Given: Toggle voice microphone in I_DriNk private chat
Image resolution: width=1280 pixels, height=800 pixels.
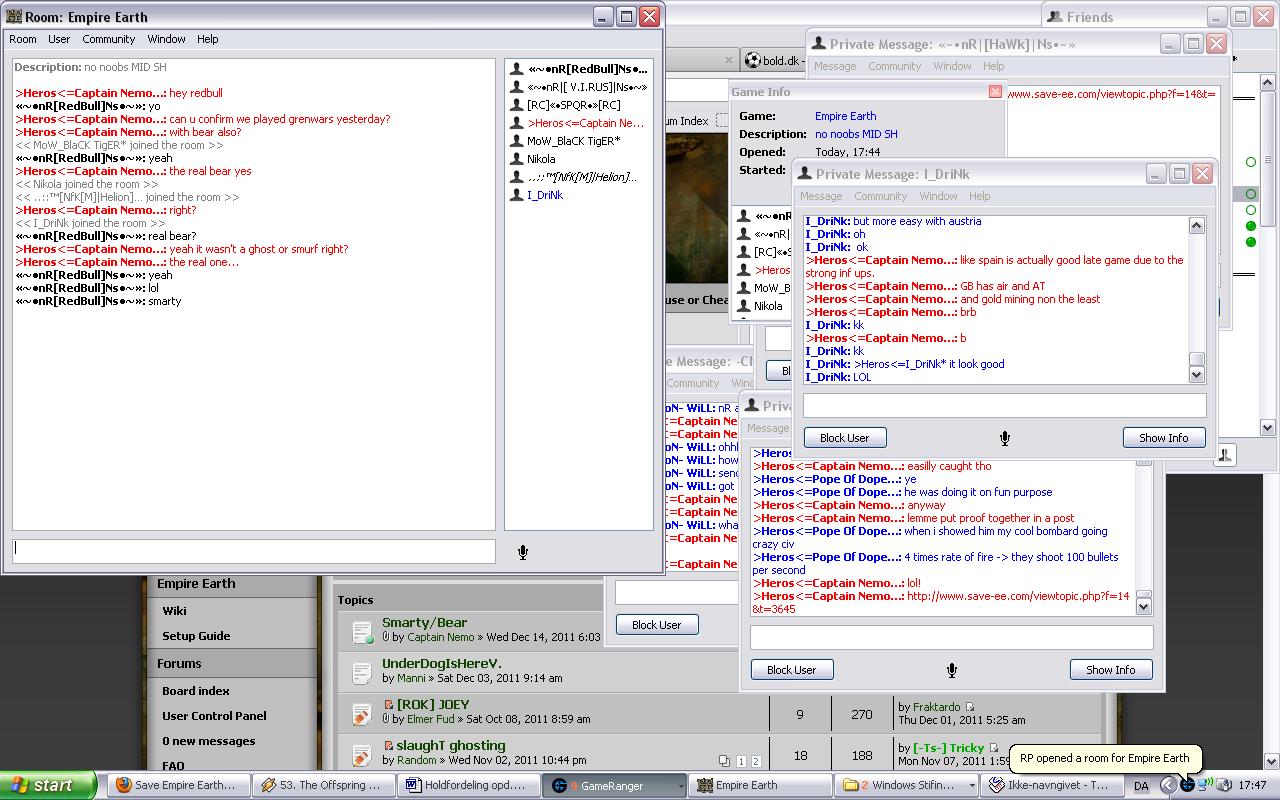Looking at the screenshot, I should click(1004, 438).
